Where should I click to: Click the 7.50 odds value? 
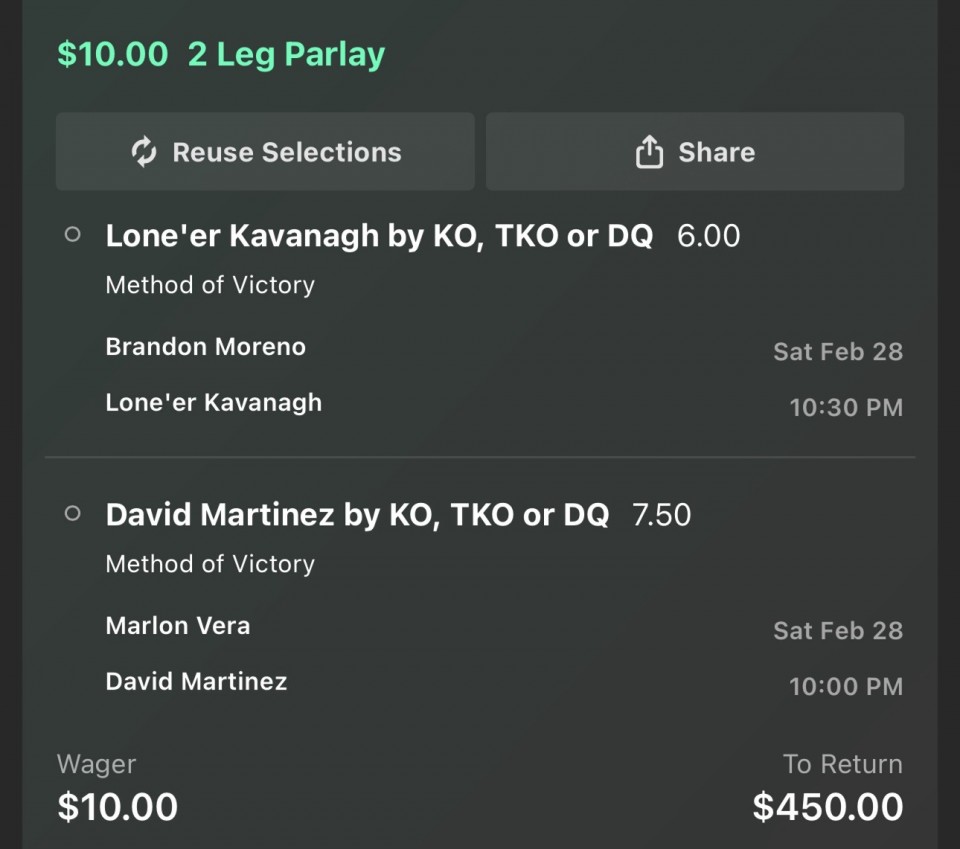662,515
